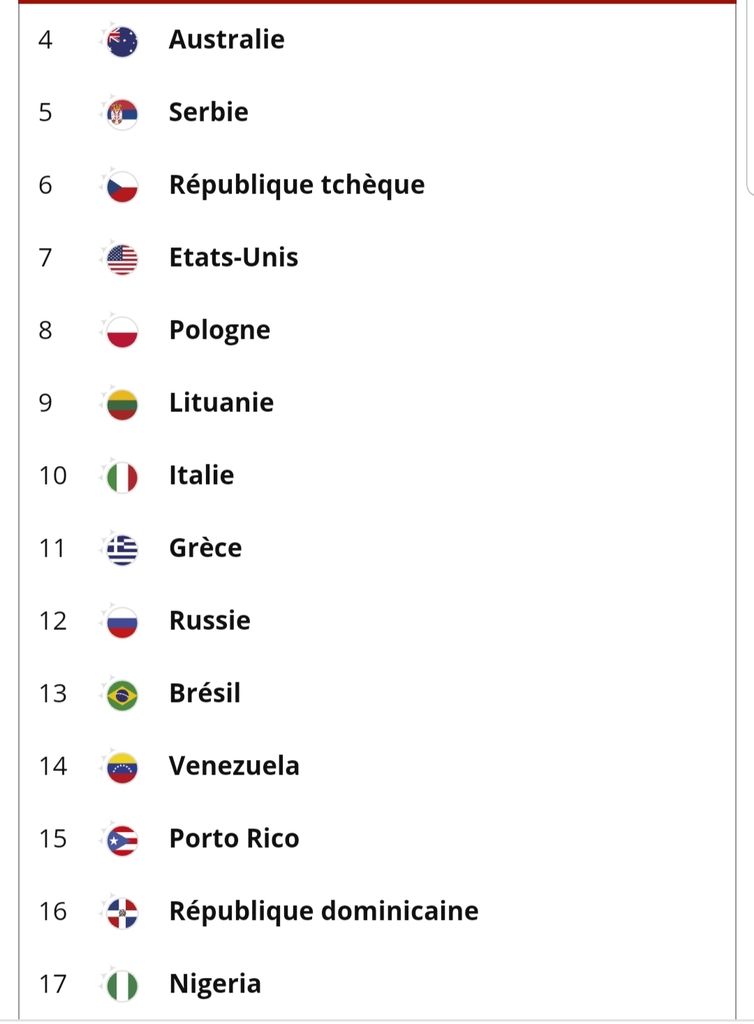Tap the Greece flag icon
This screenshot has width=754, height=1024.
(x=122, y=550)
